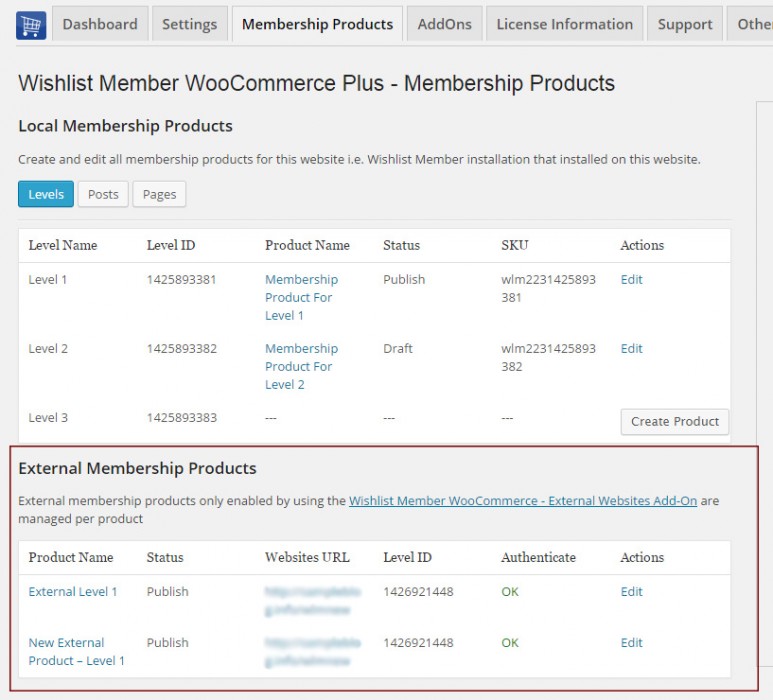Screen dimensions: 773x700
Task: Open the AddOns tab
Action: (x=444, y=24)
